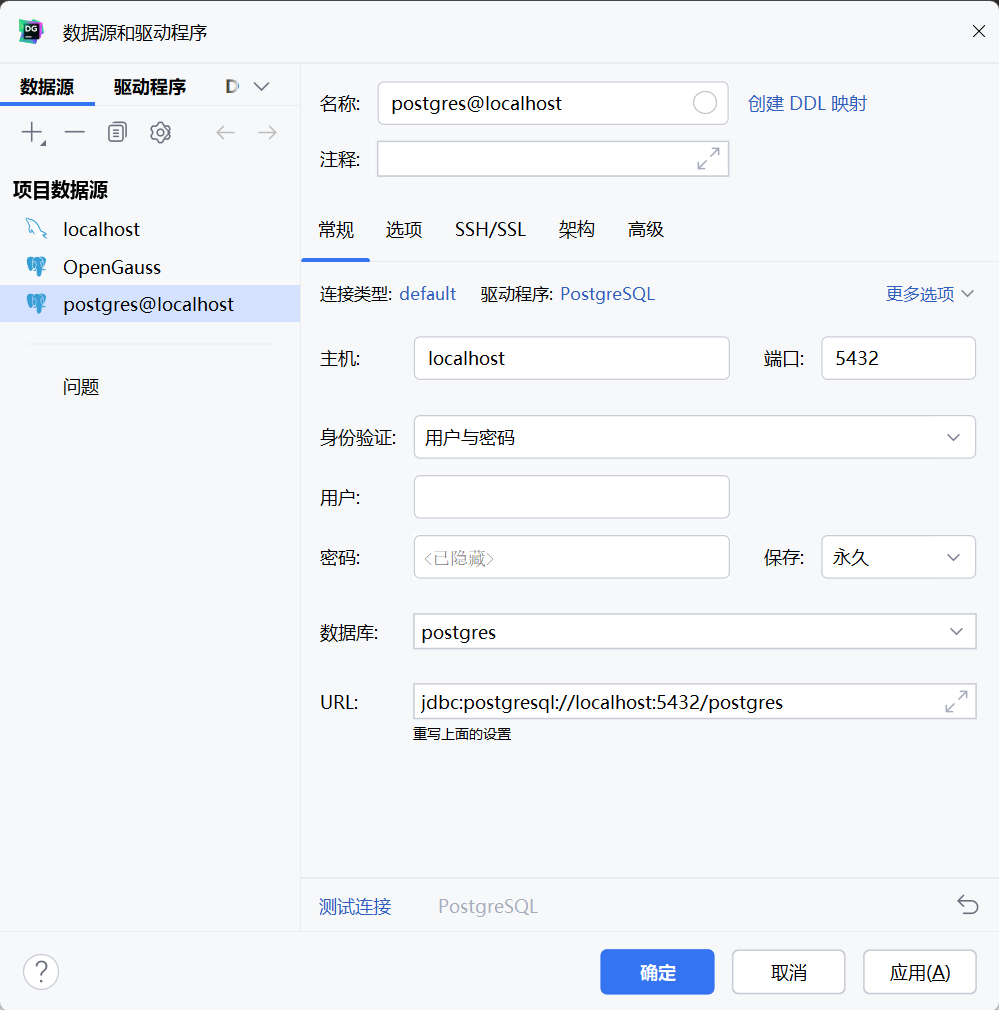
Task: Expand hidden tabs chevron next to D
Action: pos(261,86)
